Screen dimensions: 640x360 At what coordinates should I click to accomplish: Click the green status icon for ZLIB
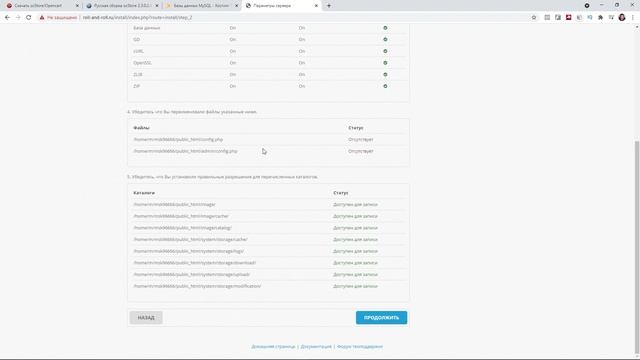coord(385,75)
